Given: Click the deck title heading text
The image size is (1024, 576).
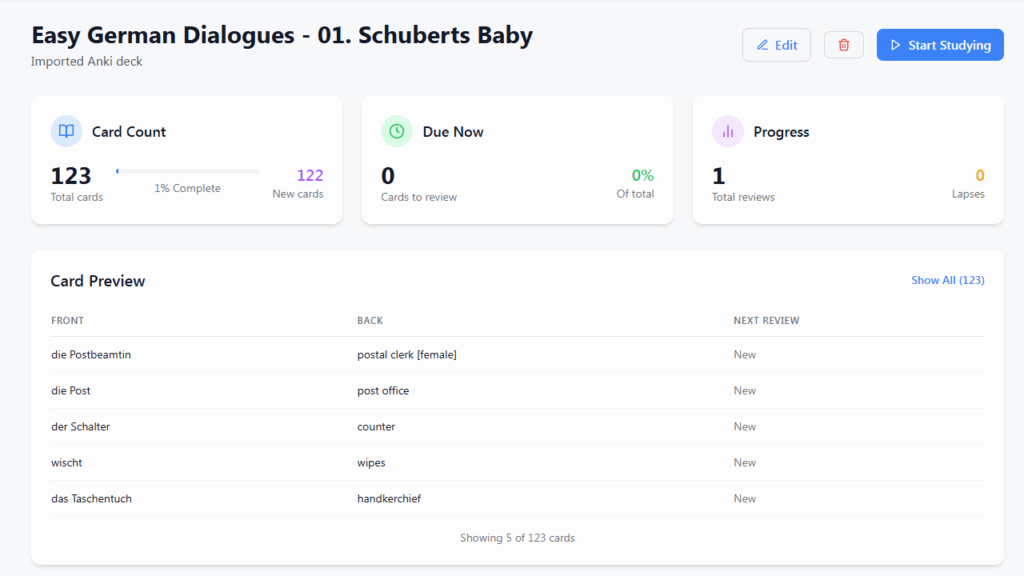Looking at the screenshot, I should tap(281, 35).
